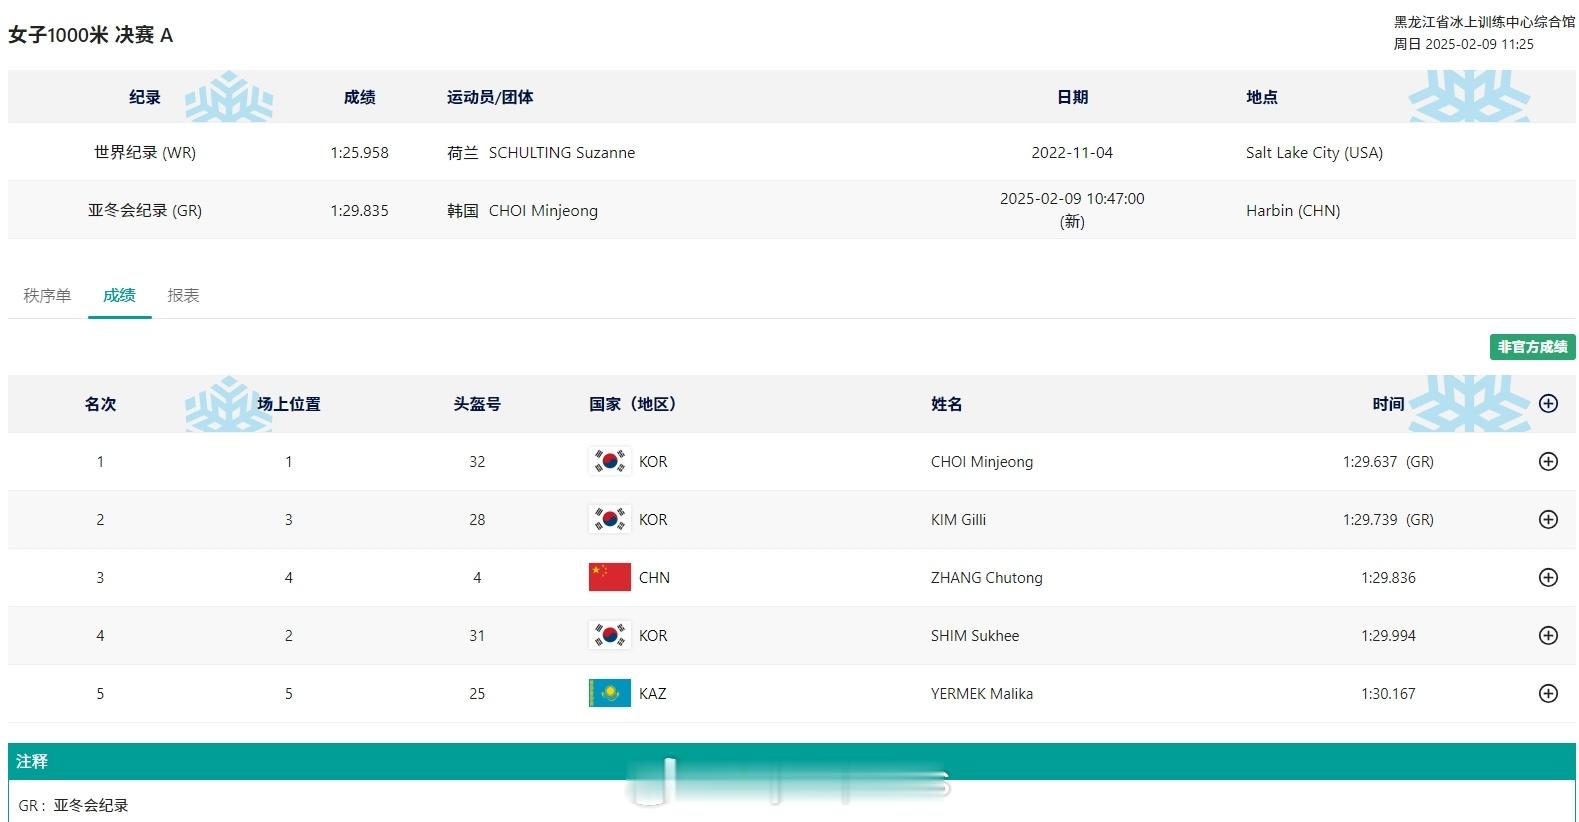Click the 日期 column header
The width and height of the screenshot is (1579, 822).
[x=1072, y=97]
